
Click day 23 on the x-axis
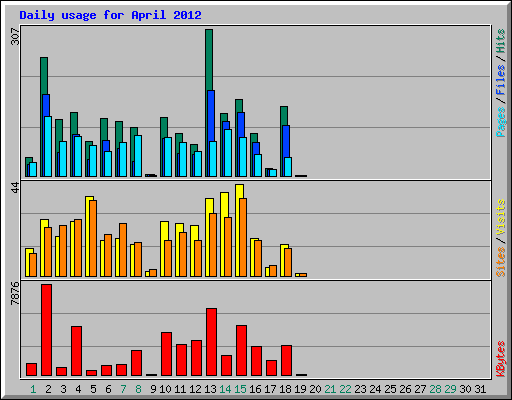point(360,389)
